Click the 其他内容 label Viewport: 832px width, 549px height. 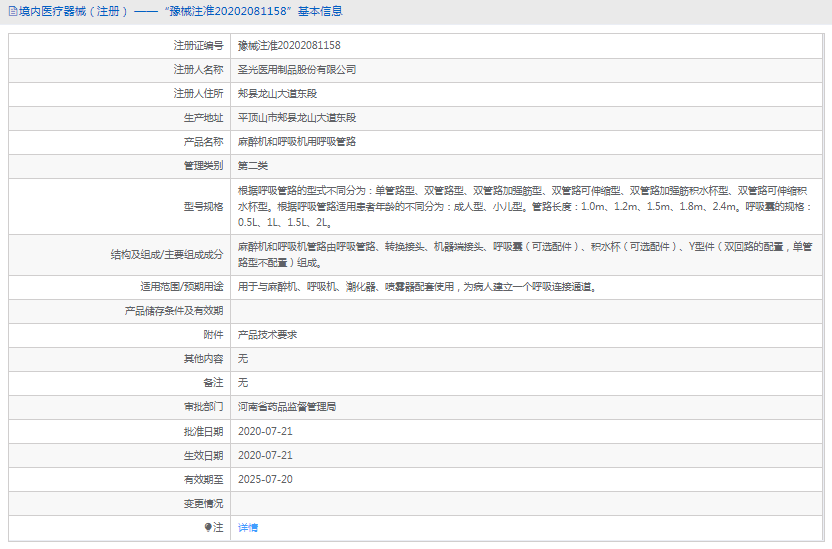[x=204, y=359]
